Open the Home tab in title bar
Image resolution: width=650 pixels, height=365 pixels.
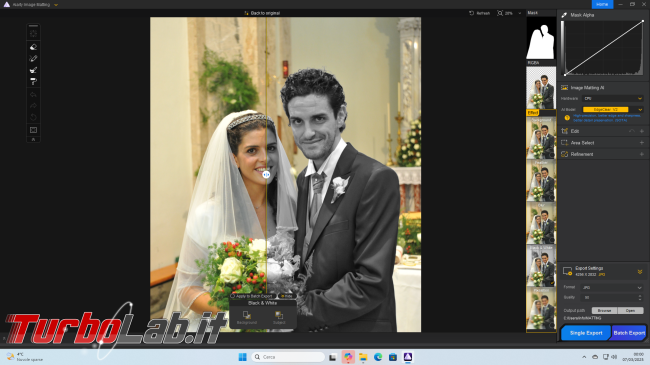[602, 4]
